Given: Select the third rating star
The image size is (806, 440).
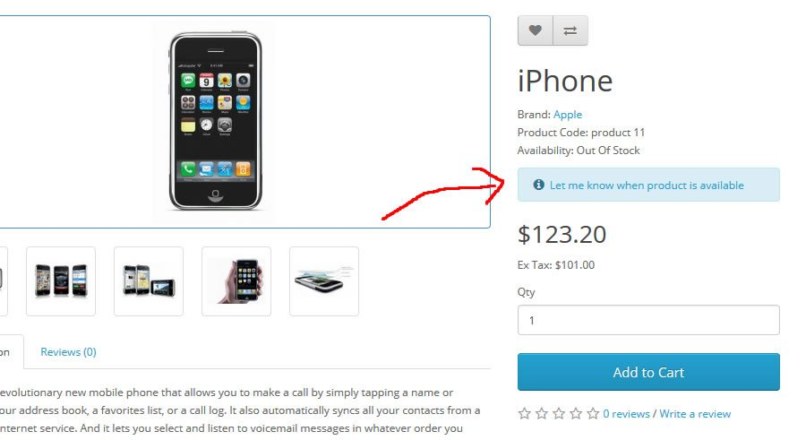Looking at the screenshot, I should pos(559,414).
